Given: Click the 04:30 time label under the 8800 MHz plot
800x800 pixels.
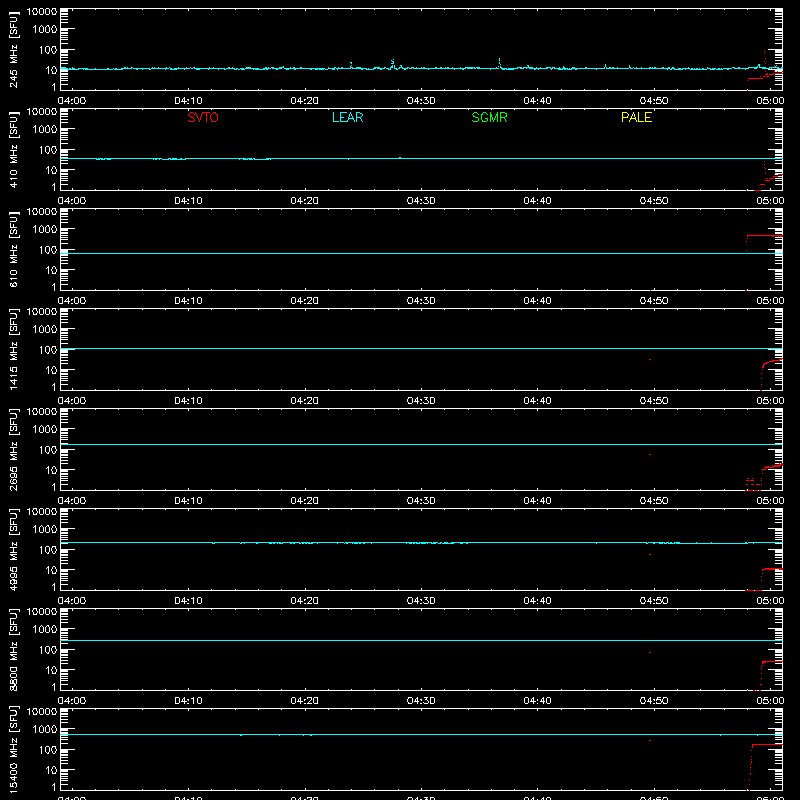Looking at the screenshot, I should click(421, 701).
